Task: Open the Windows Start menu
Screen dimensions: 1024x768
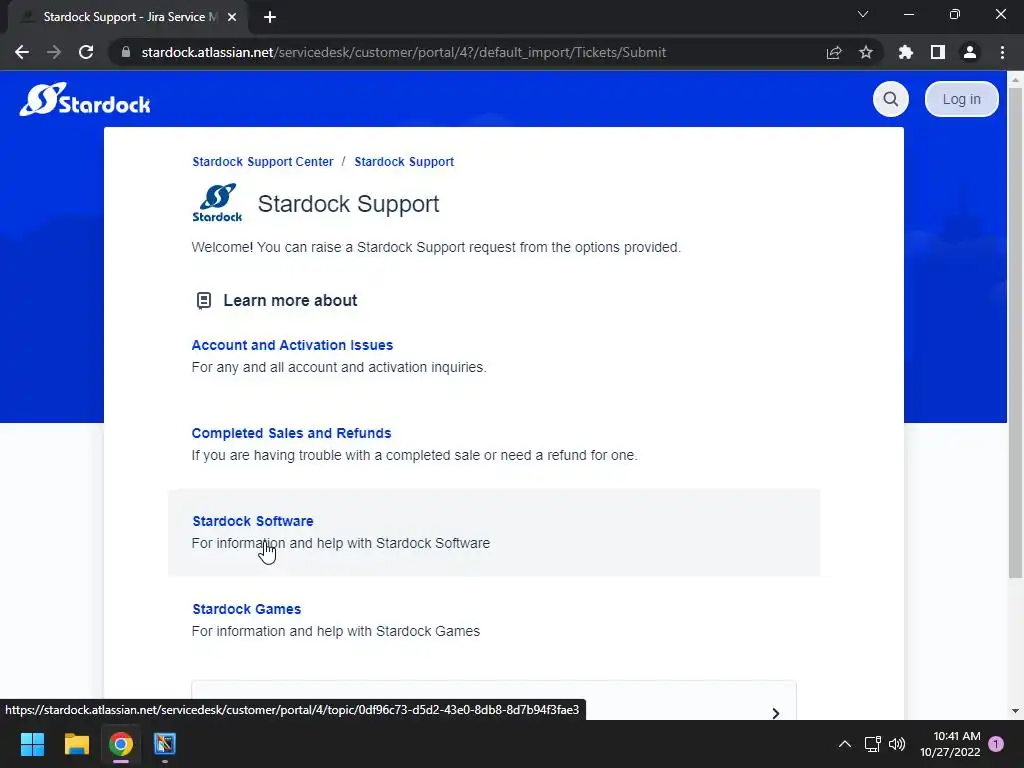Action: [32, 744]
